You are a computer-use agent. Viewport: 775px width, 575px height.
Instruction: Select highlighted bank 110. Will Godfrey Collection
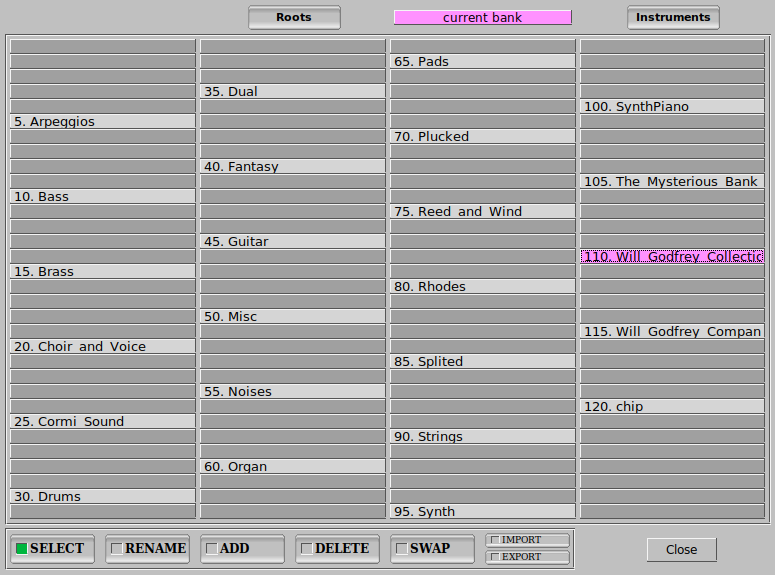672,257
